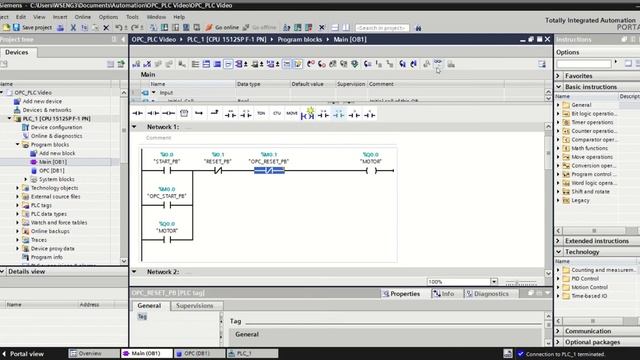This screenshot has width=640, height=360.
Task: Expand the System blocks folder
Action: click(x=26, y=179)
